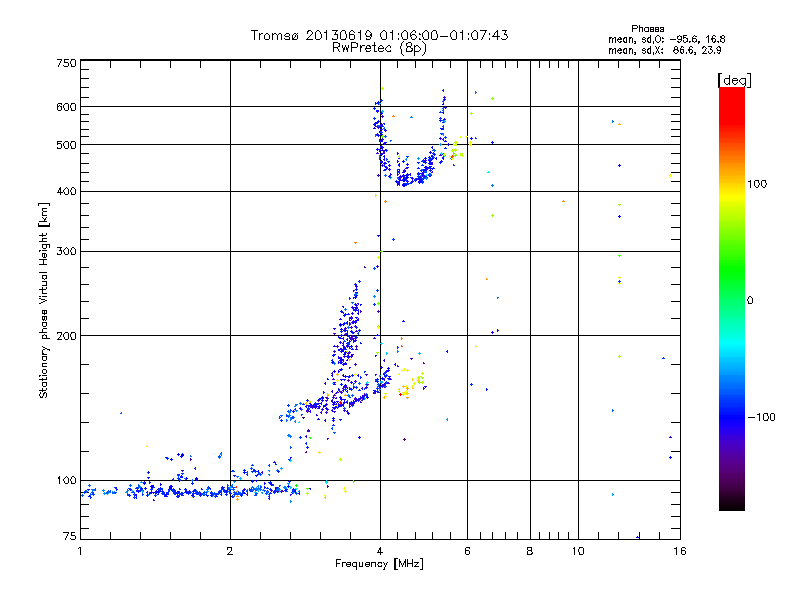Click the y-axis tick label '75'

pos(70,536)
